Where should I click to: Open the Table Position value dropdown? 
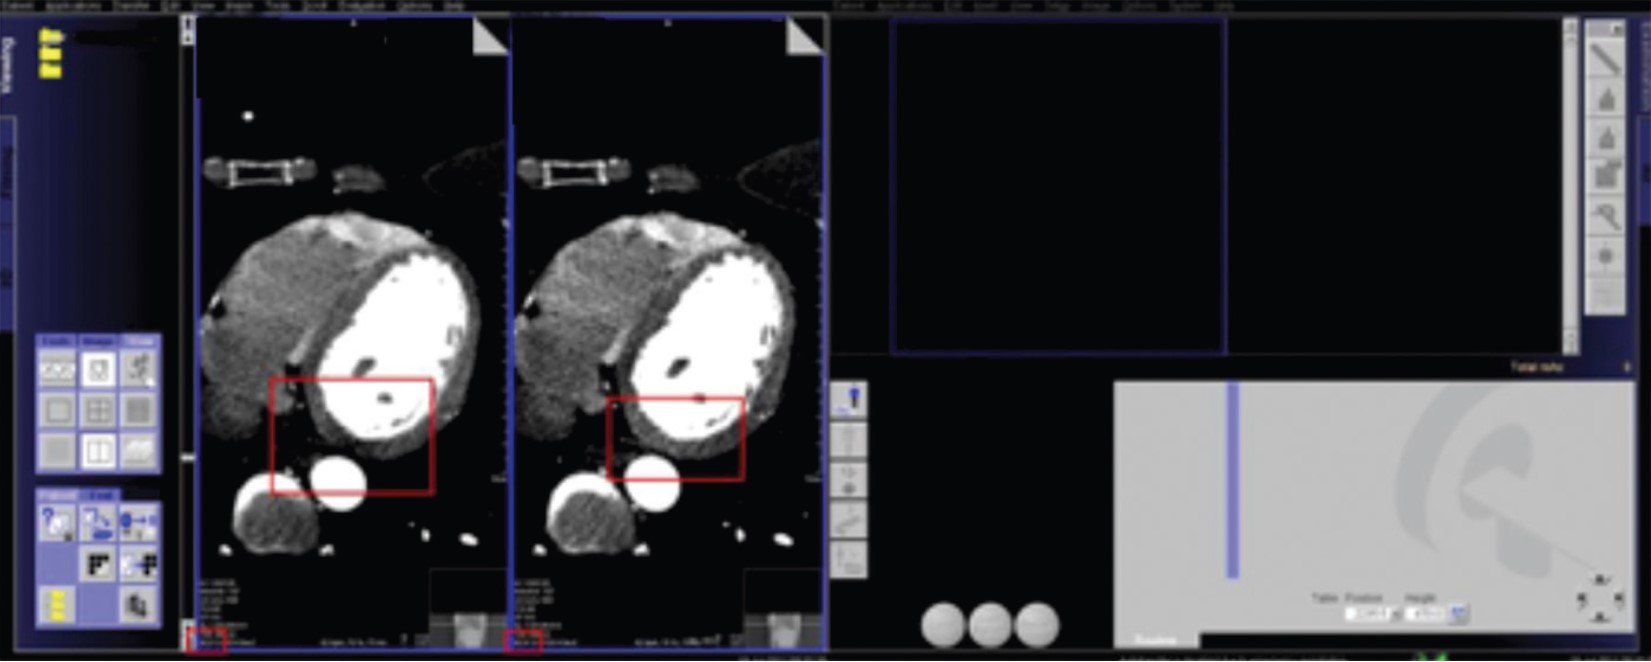tap(1396, 614)
